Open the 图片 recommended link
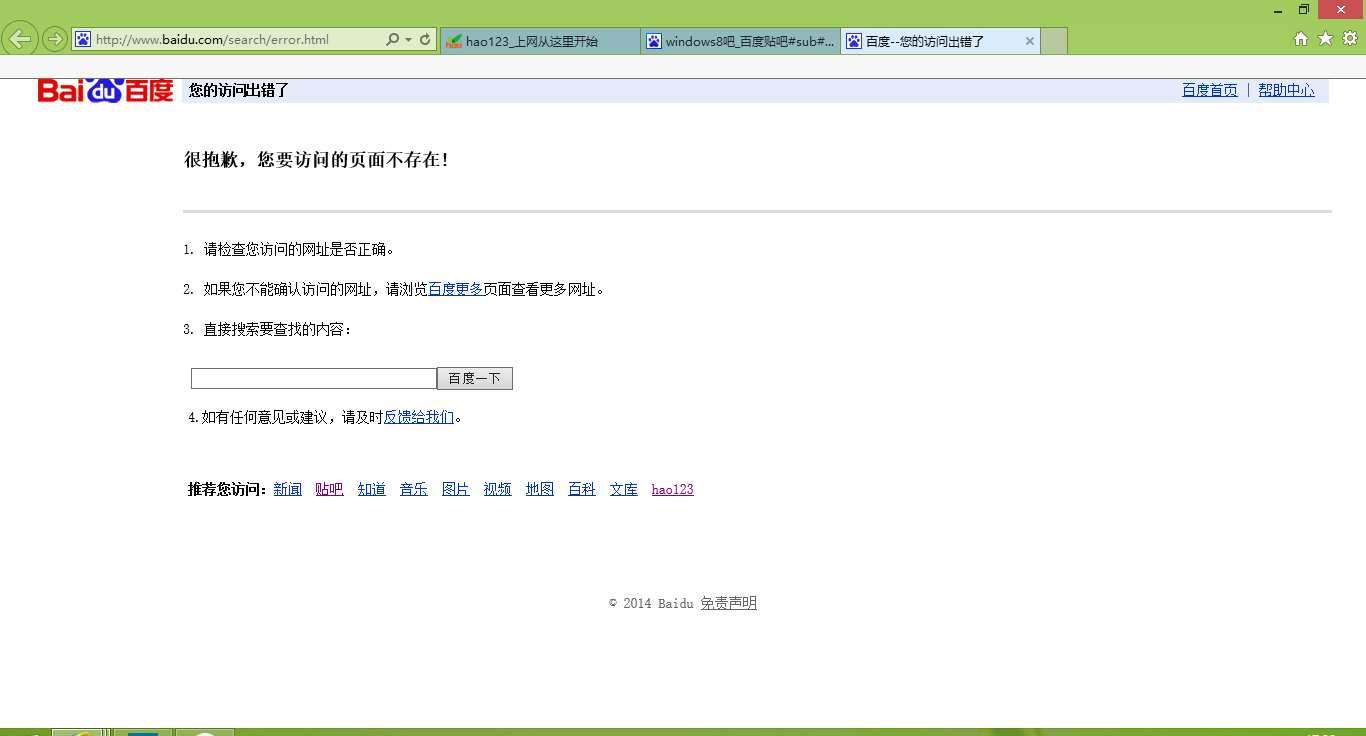 (x=456, y=489)
